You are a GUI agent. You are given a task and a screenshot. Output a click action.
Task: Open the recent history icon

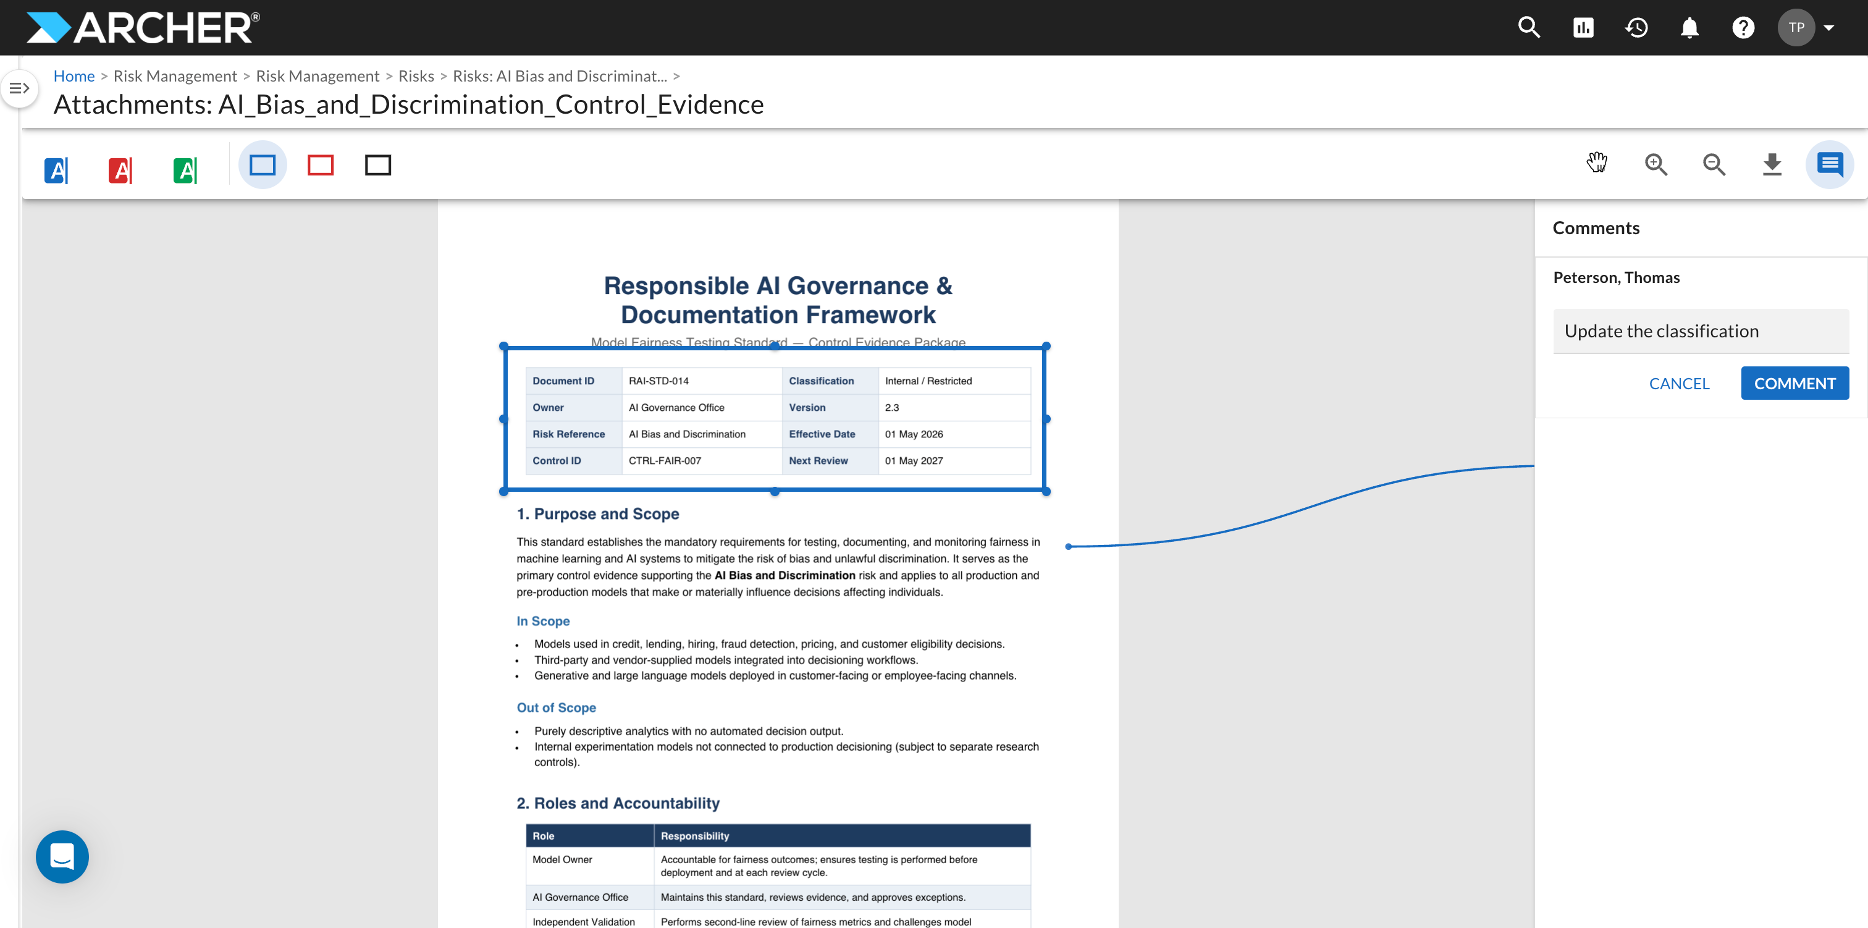tap(1637, 27)
